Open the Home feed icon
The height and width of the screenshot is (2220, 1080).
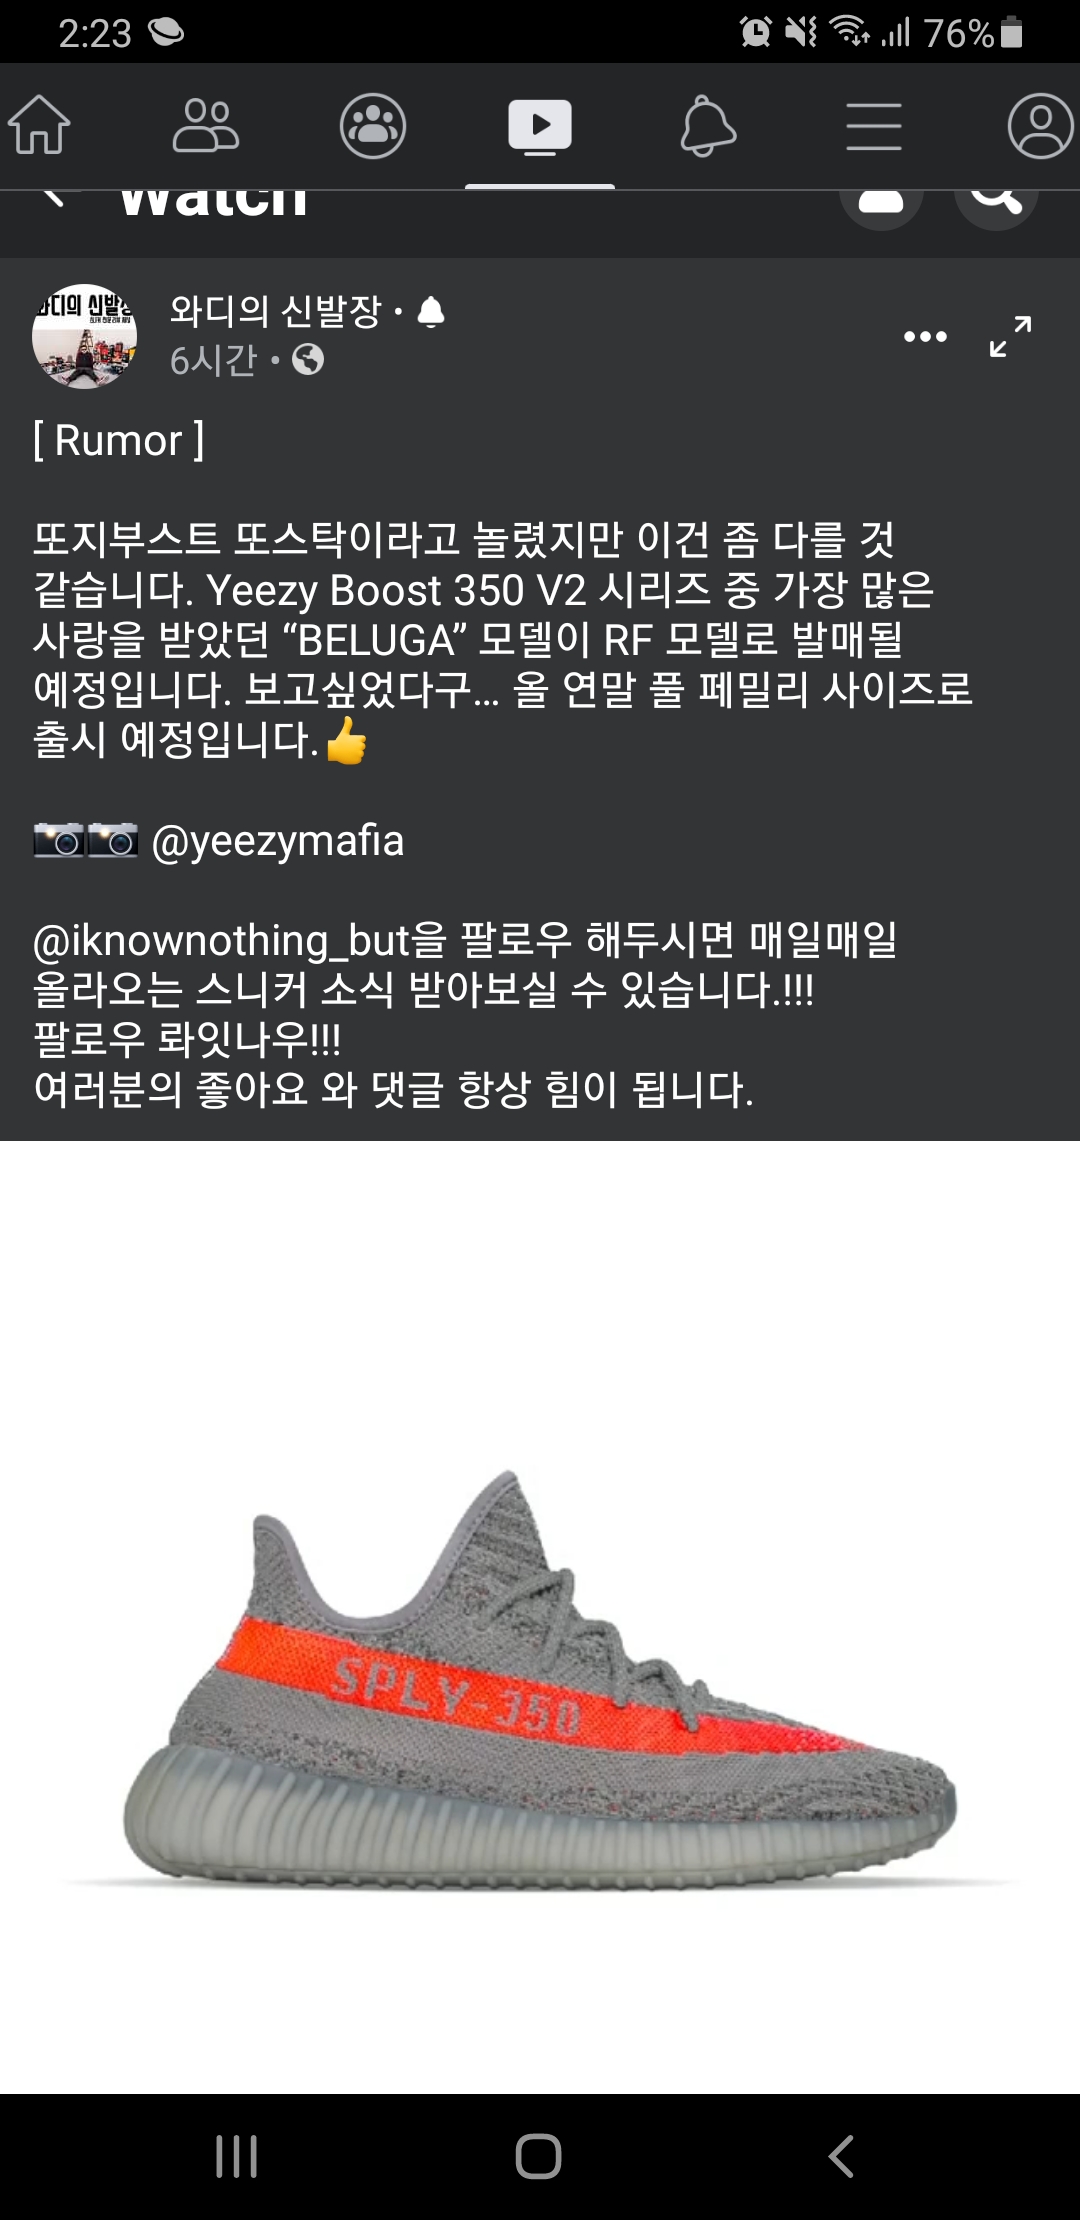(x=39, y=125)
